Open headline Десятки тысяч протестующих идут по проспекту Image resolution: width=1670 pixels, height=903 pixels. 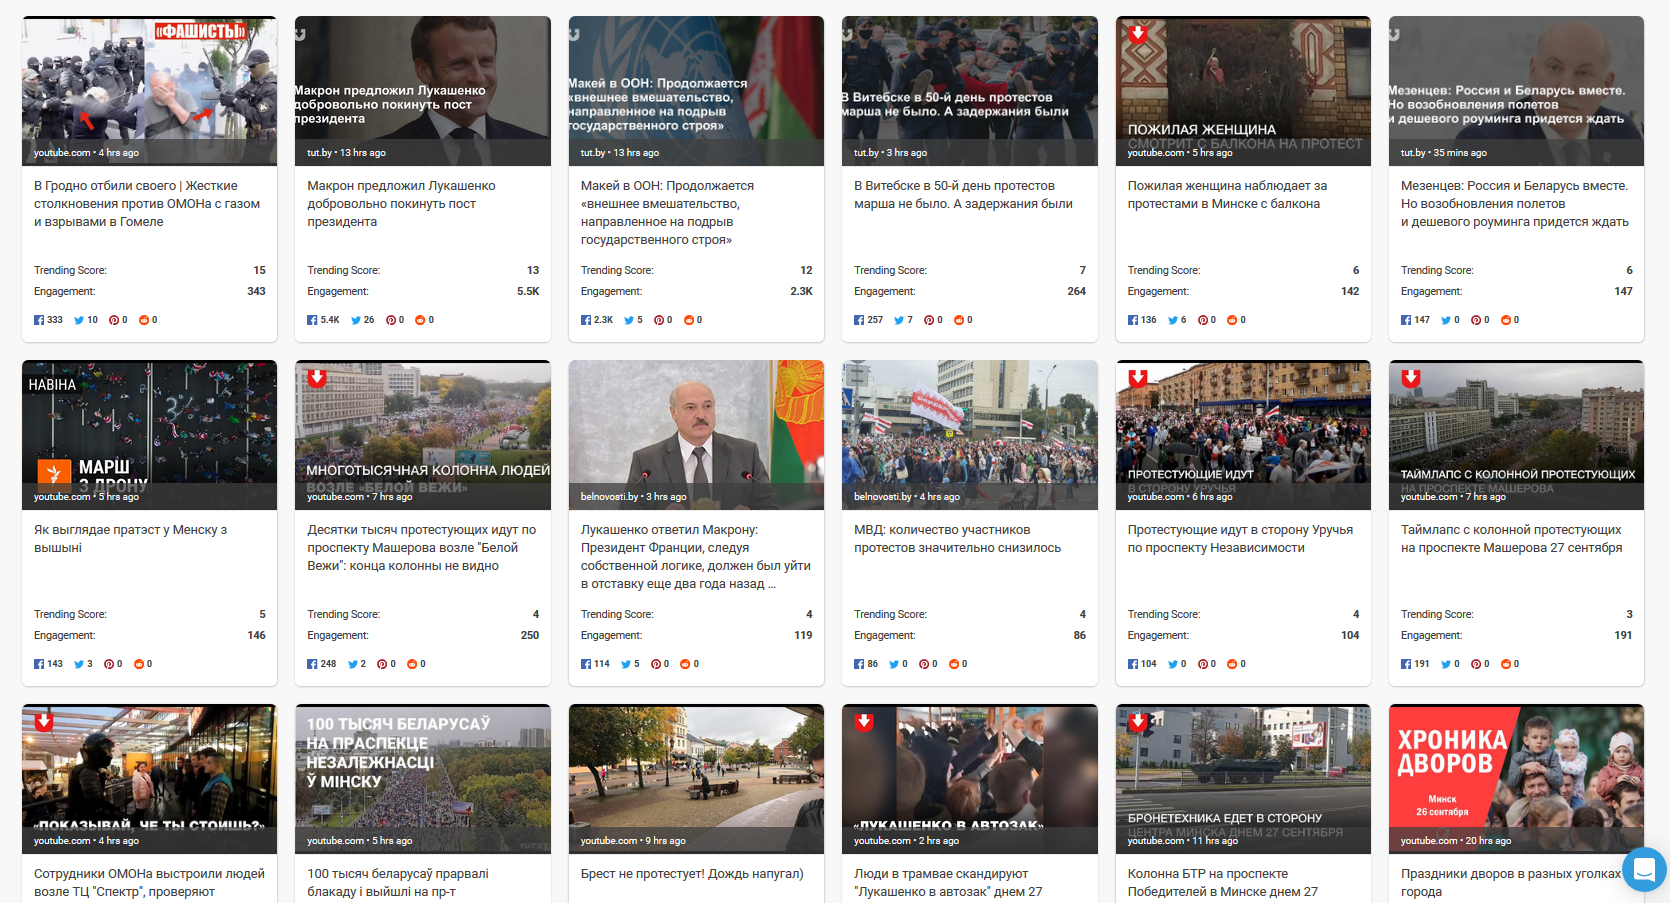coord(421,548)
